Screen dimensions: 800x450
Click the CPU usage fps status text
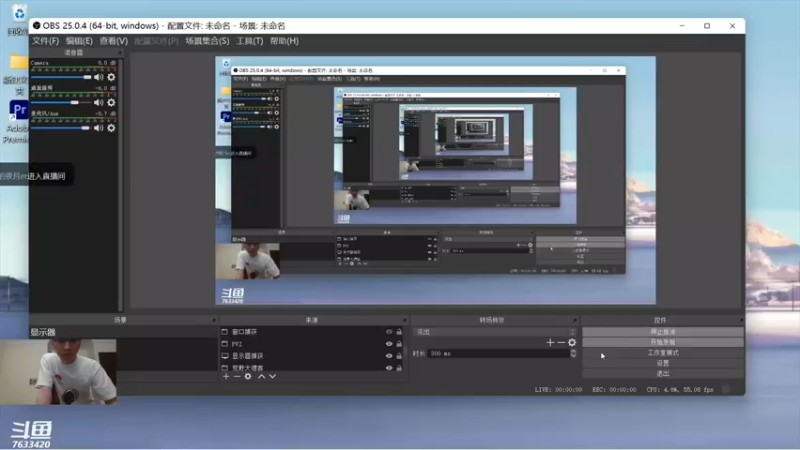[x=680, y=390]
